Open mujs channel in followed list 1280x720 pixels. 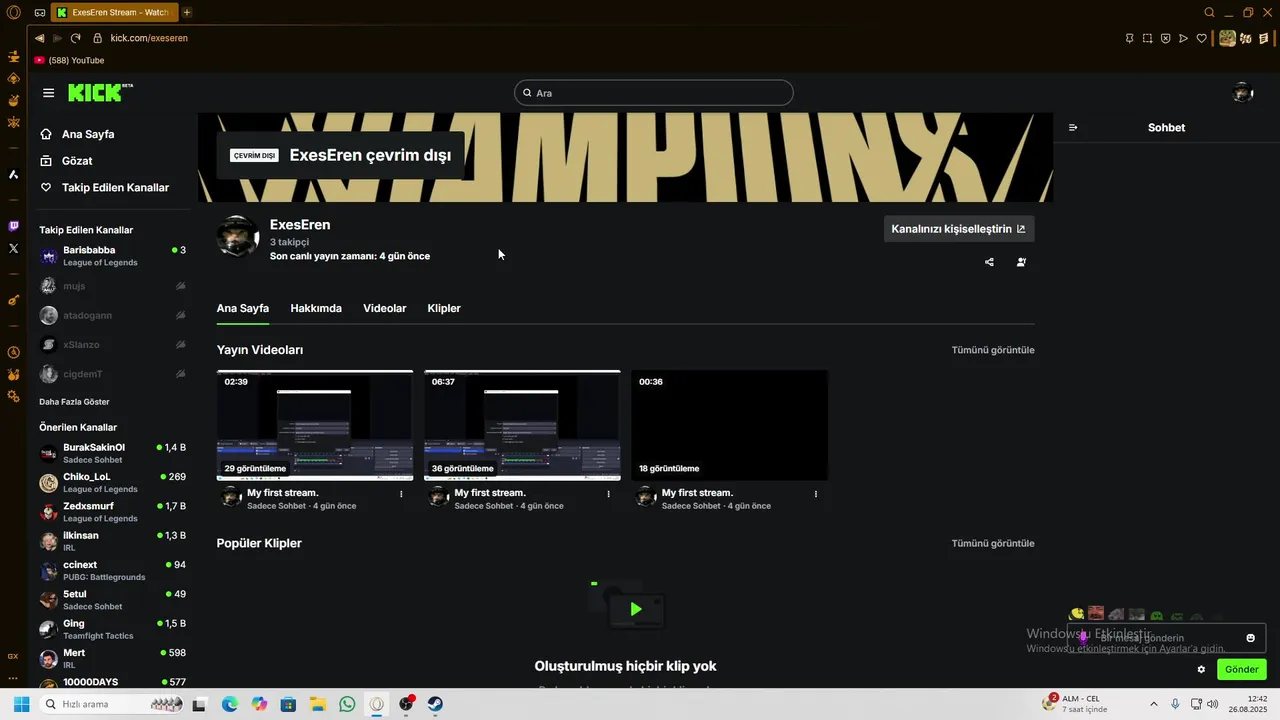(112, 286)
